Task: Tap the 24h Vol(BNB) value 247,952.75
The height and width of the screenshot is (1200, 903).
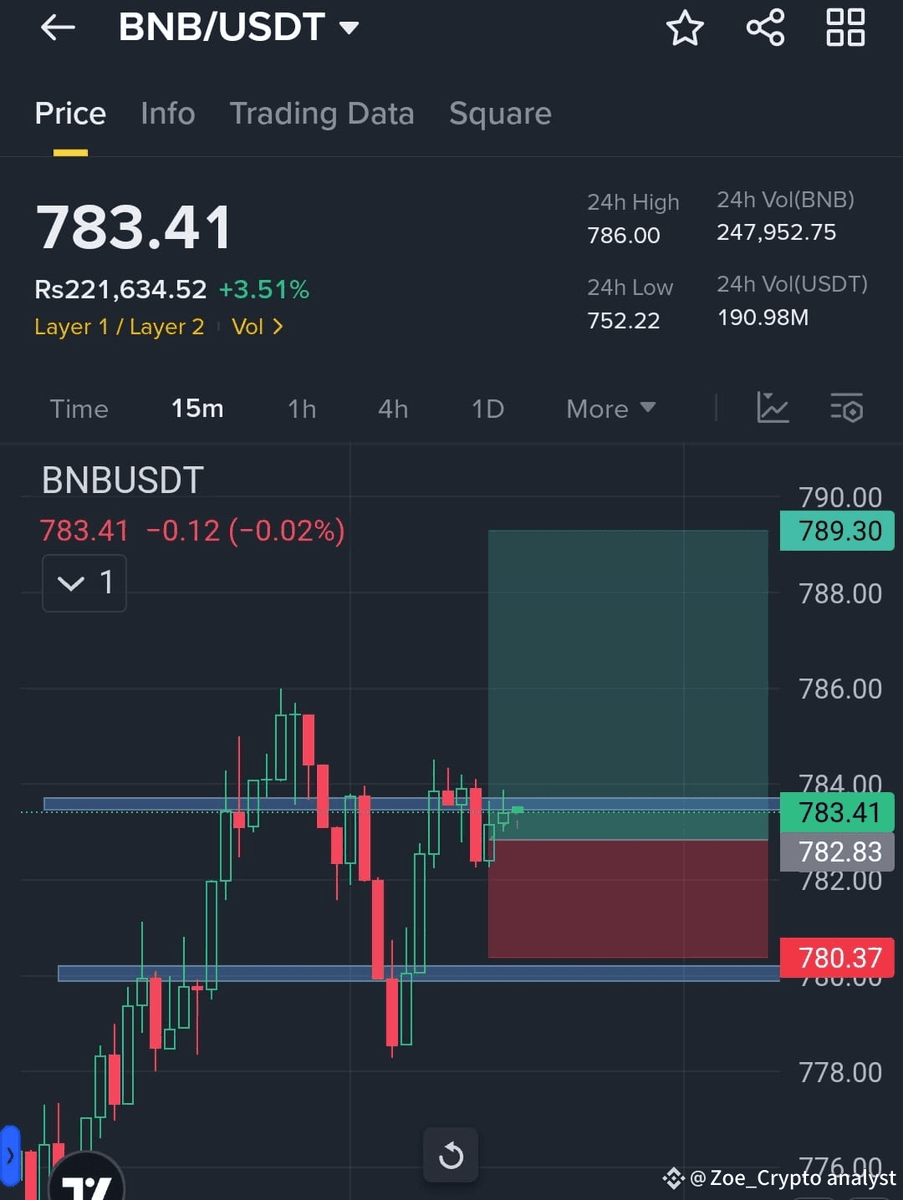Action: coord(776,233)
